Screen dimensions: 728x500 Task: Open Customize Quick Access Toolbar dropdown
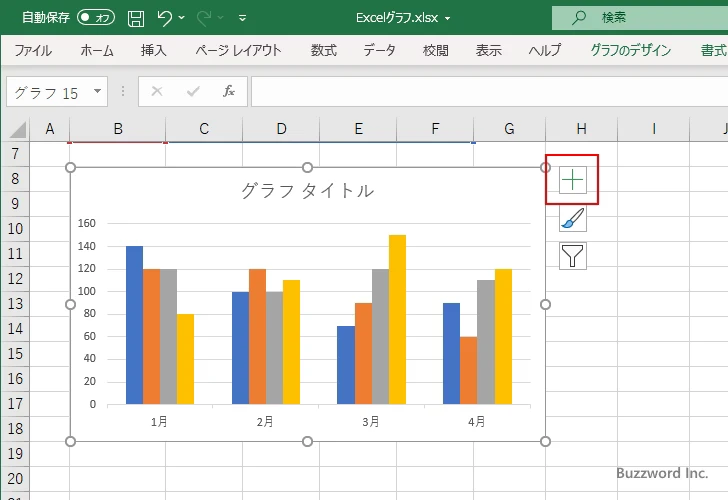[x=242, y=18]
